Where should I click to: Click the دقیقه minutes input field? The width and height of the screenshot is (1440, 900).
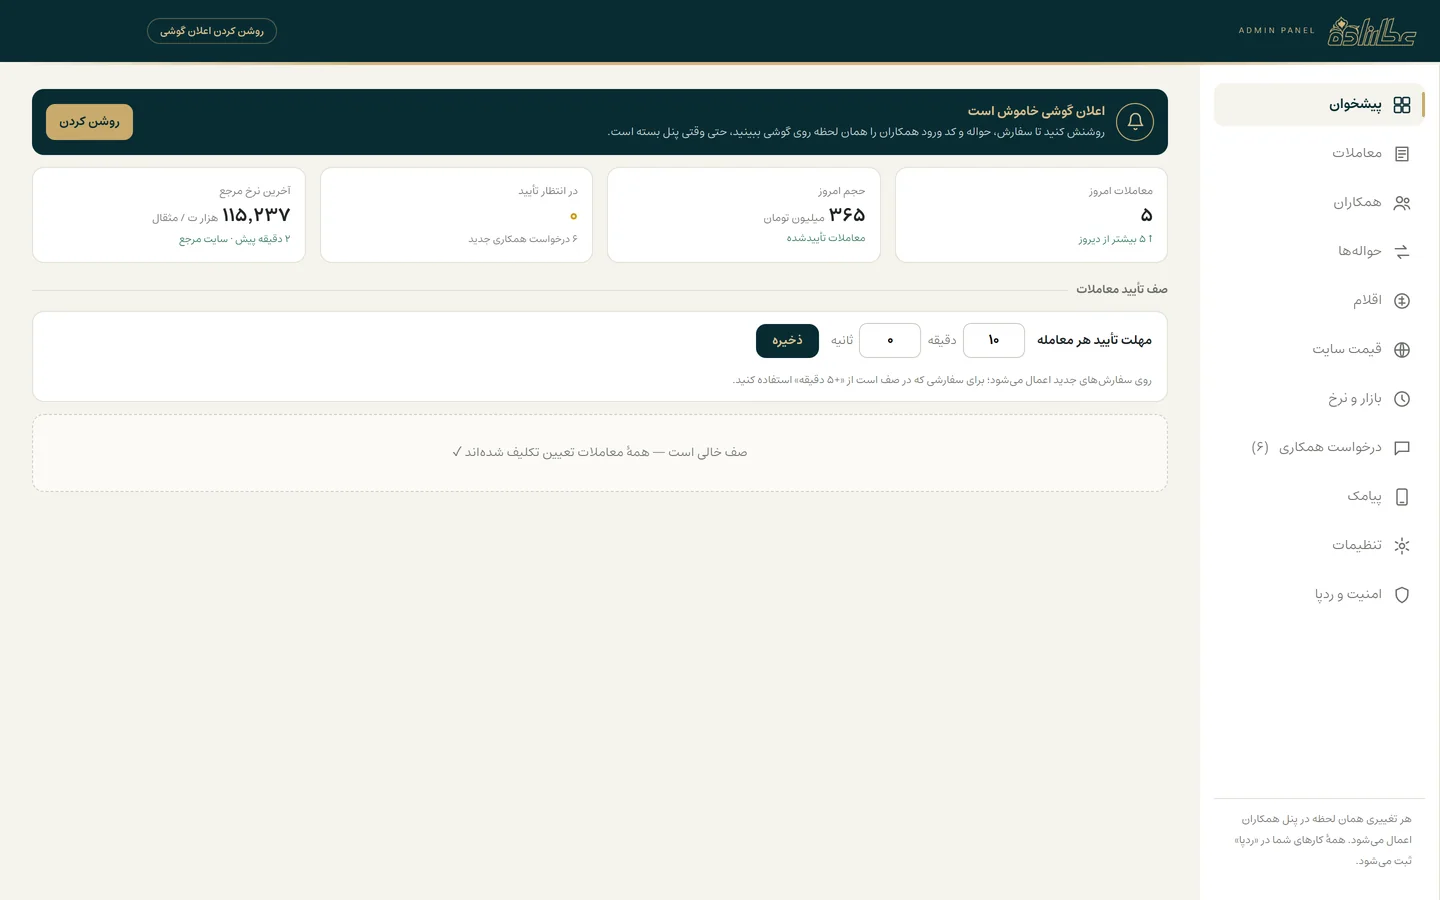pos(994,341)
